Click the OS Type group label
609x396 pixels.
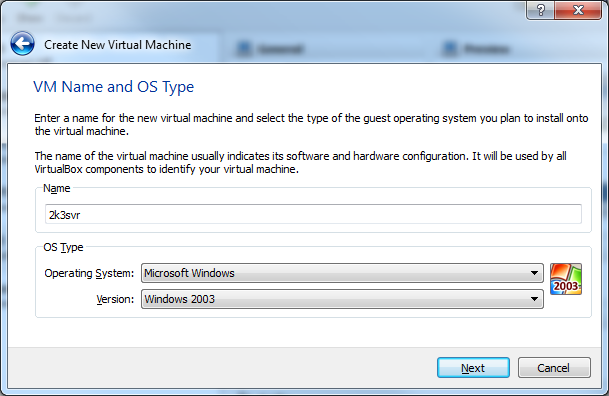click(63, 247)
